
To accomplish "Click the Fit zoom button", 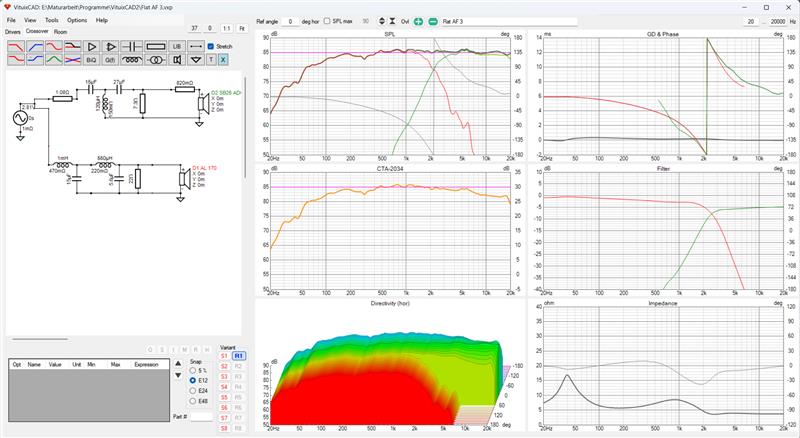I will point(242,29).
